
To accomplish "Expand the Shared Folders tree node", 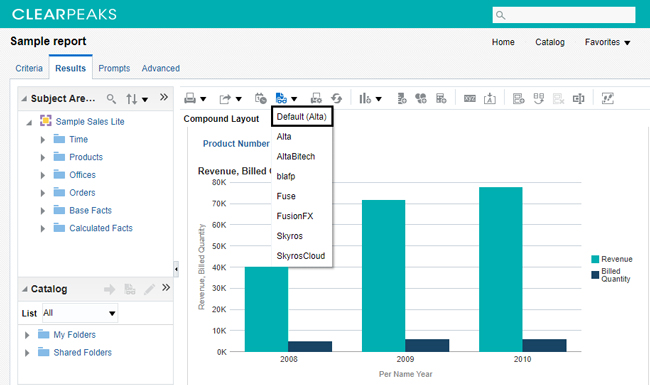I will click(x=27, y=353).
